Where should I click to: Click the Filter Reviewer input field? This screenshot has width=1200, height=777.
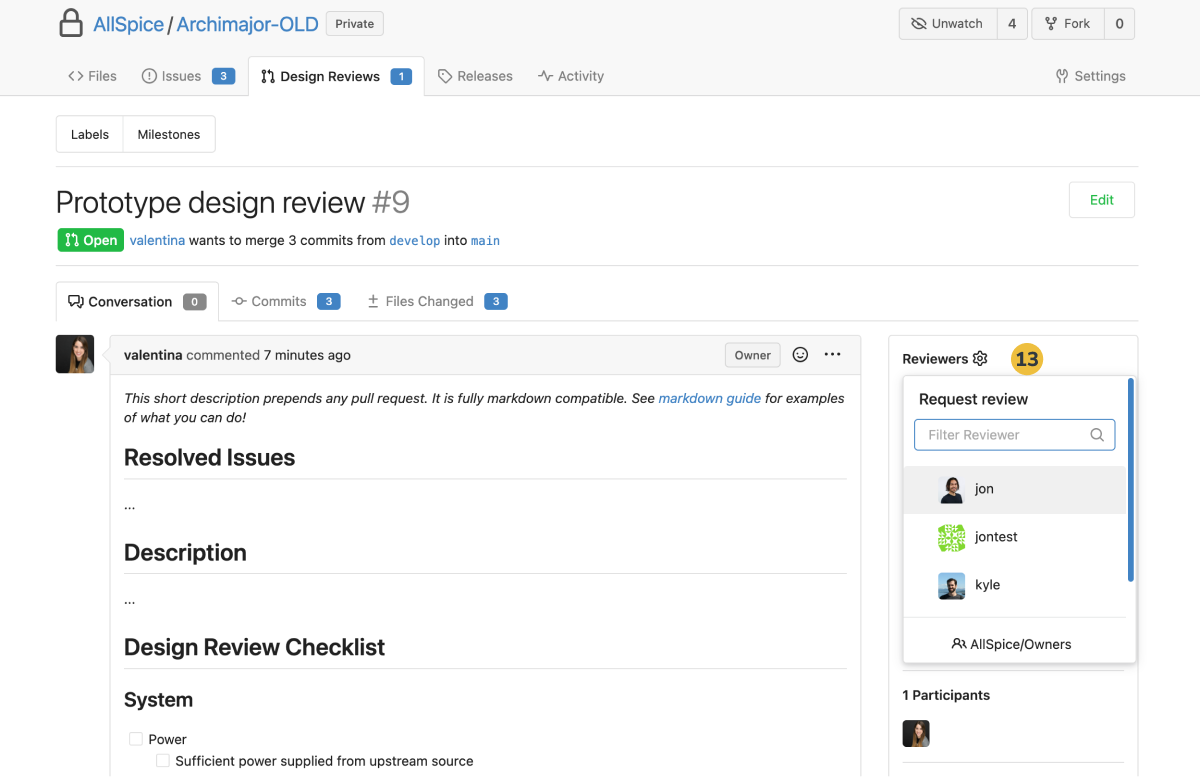pyautogui.click(x=1014, y=435)
